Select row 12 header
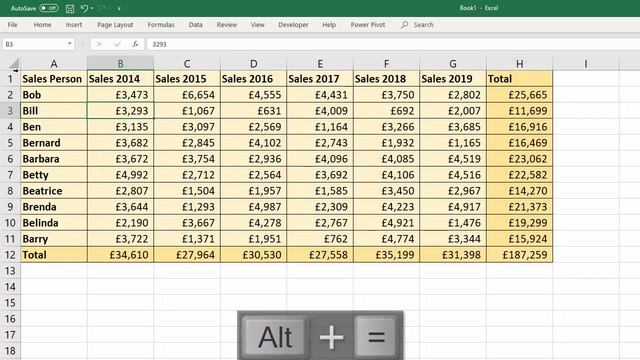Viewport: 640px width, 360px height. 10,255
